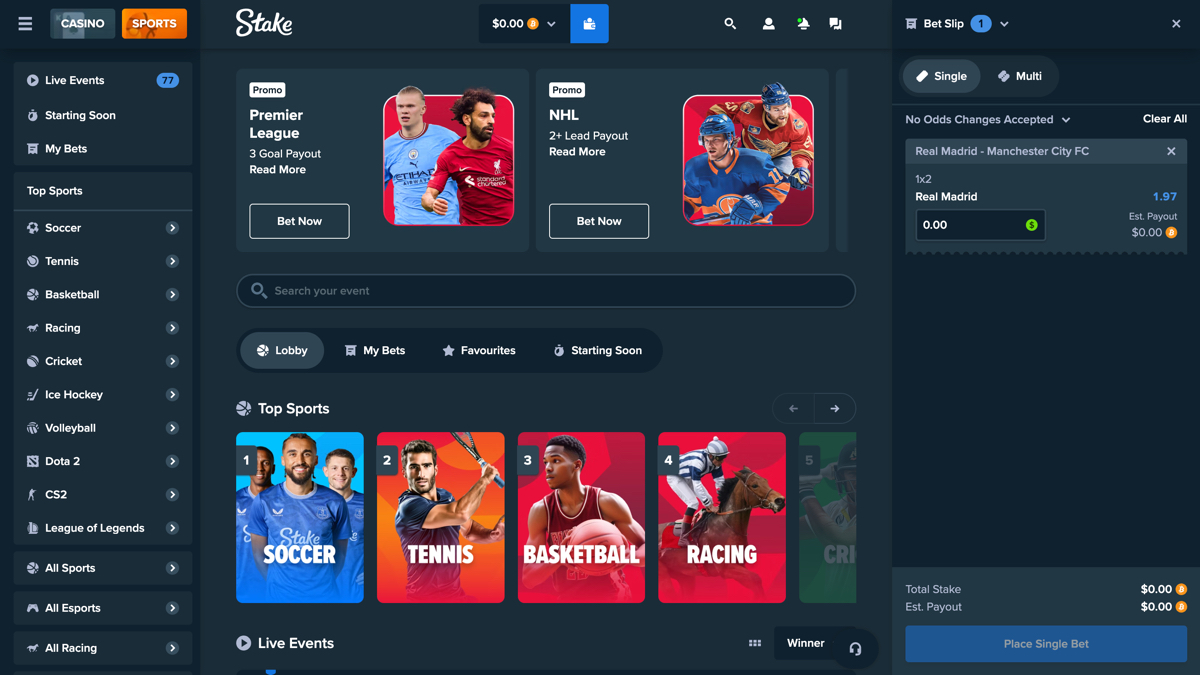
Task: Click the Place Single Bet button
Action: point(1045,644)
